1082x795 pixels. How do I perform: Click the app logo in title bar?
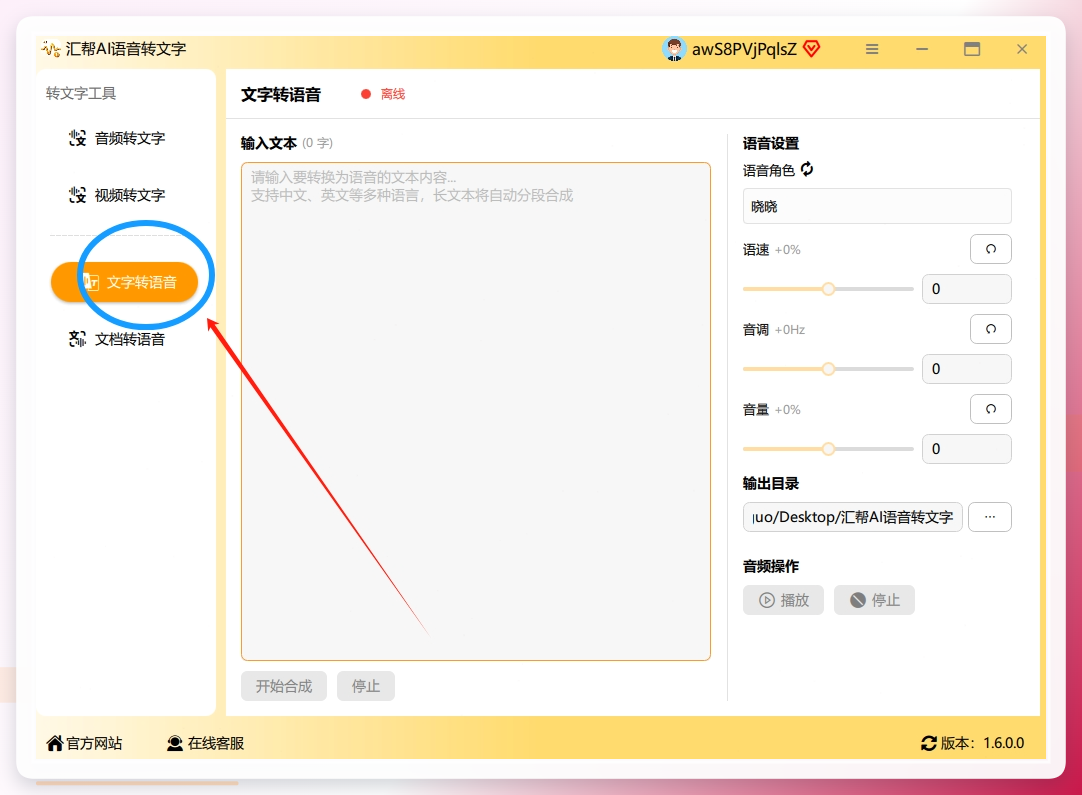click(x=50, y=49)
